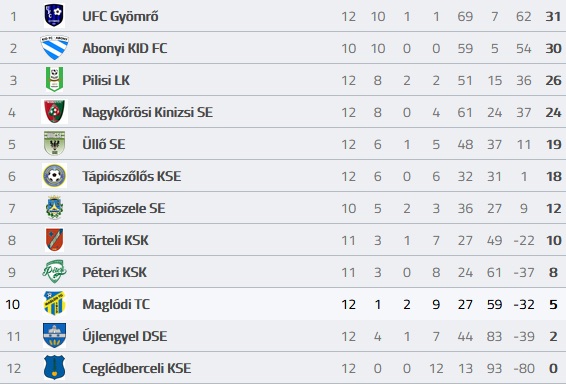This screenshot has width=566, height=384.
Task: Select the Újlengyel DSE blue crest
Action: (54, 336)
